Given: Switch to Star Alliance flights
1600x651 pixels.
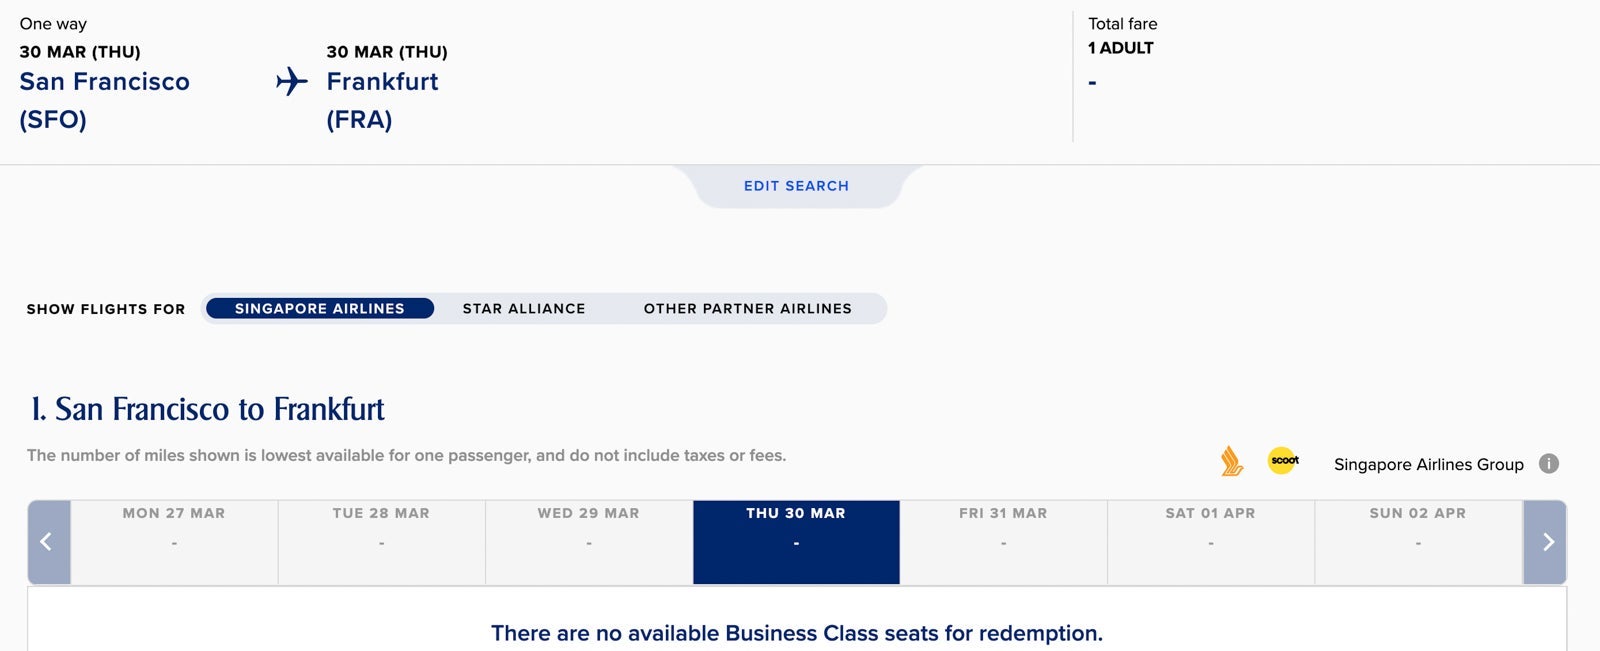Looking at the screenshot, I should (524, 309).
